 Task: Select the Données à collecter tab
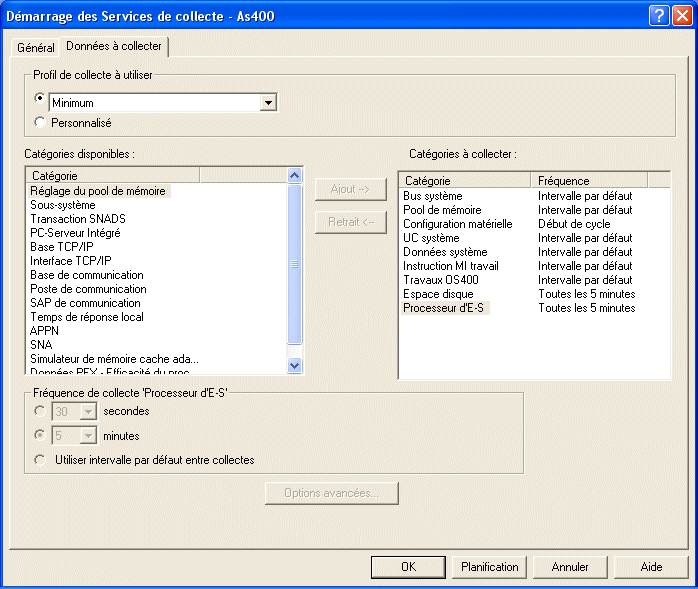[x=114, y=46]
